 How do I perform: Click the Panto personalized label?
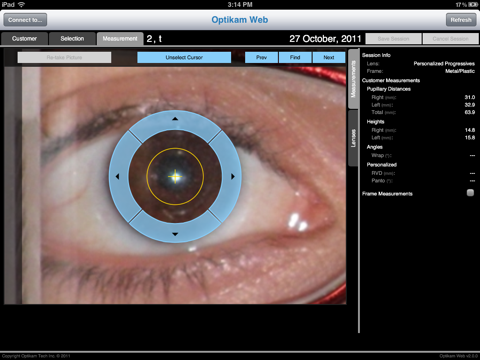[382, 181]
